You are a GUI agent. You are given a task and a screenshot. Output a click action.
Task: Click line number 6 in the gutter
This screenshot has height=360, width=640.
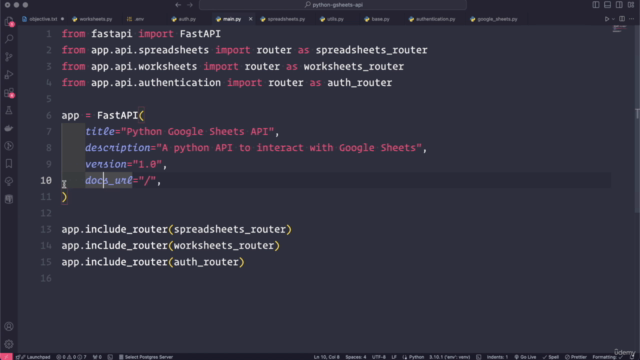point(49,116)
